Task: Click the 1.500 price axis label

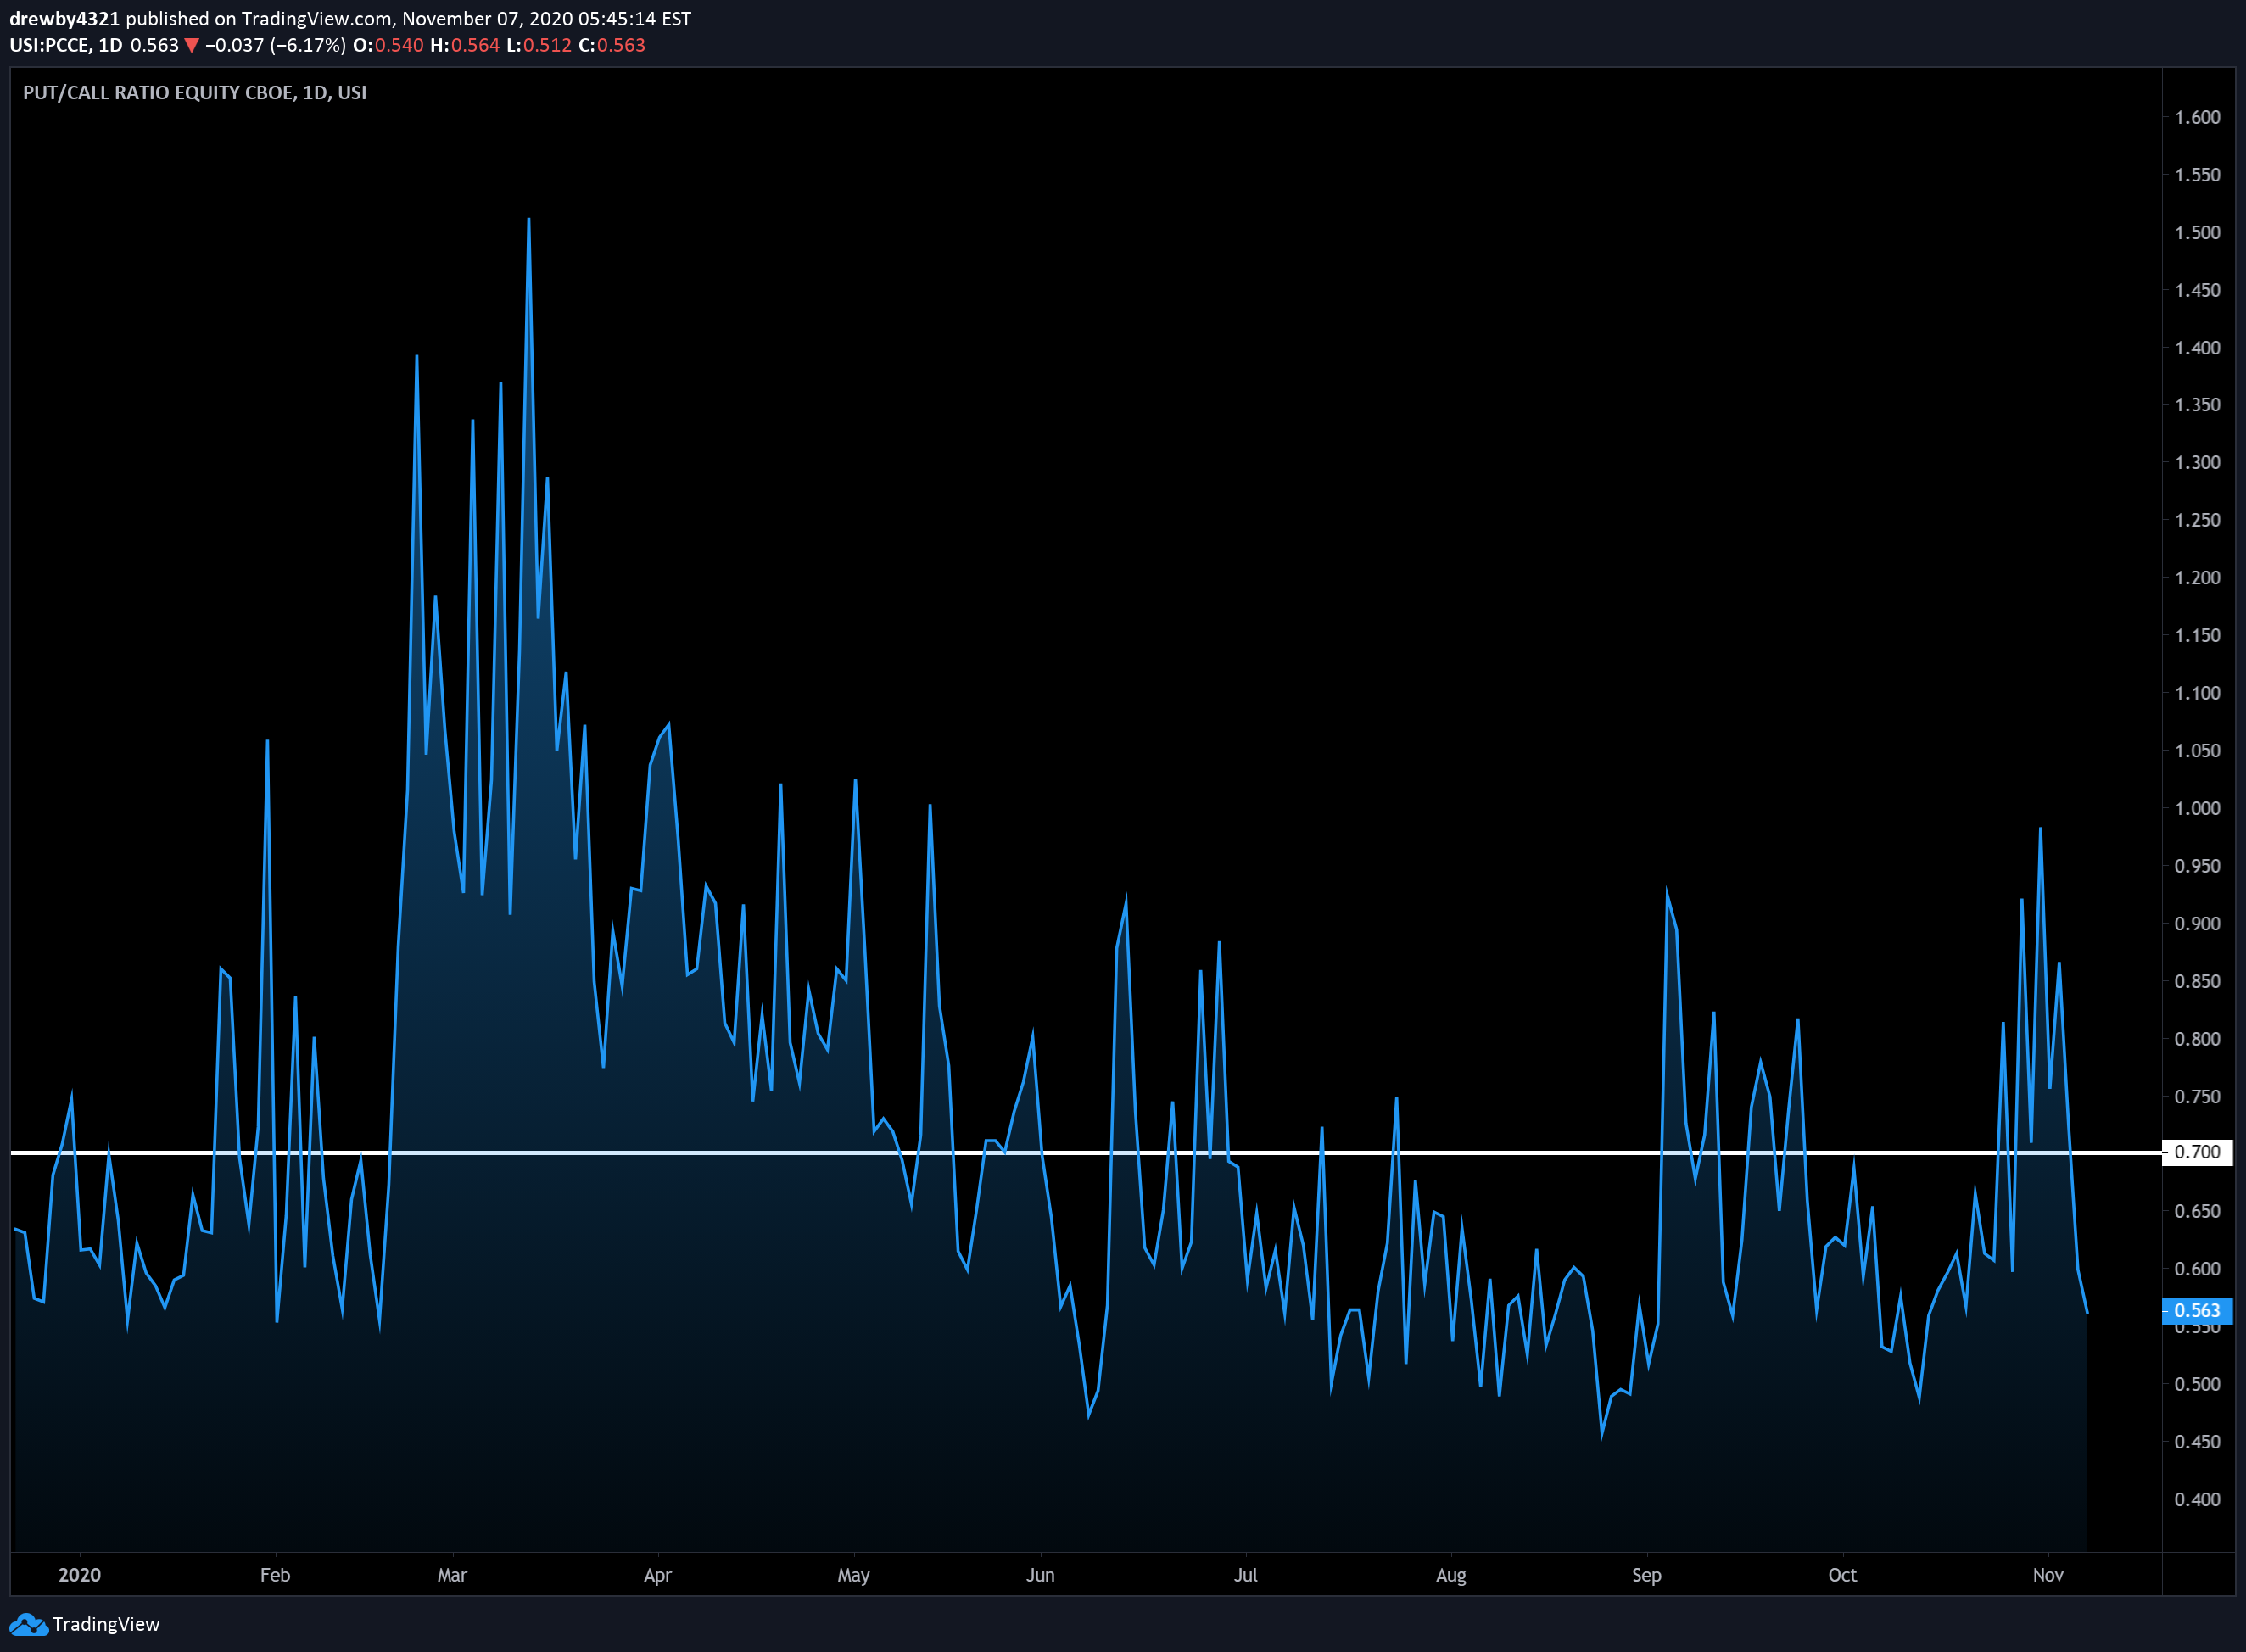Action: [x=2198, y=233]
